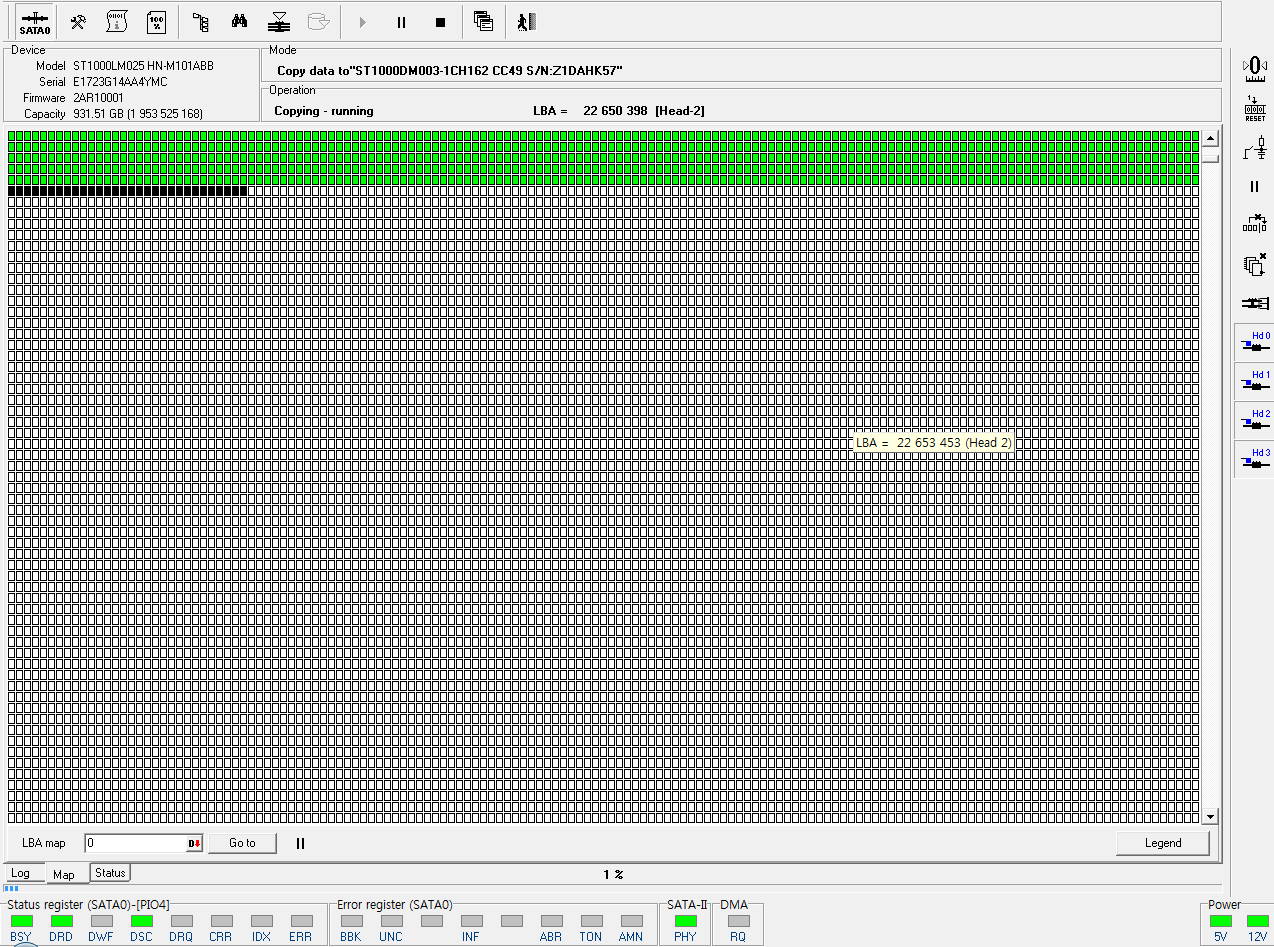Click the ERR status indicator
Viewport: 1274px width, 947px height.
coord(301,920)
